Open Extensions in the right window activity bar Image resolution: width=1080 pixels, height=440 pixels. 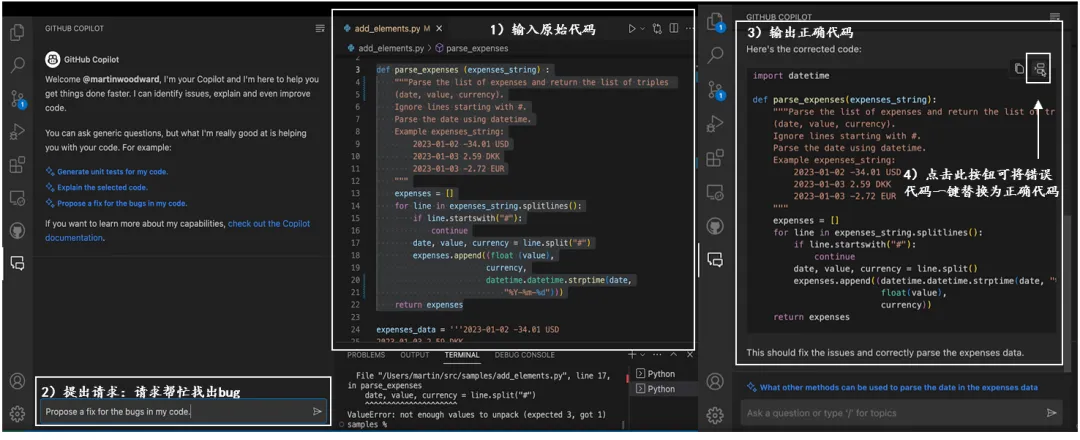coord(716,158)
